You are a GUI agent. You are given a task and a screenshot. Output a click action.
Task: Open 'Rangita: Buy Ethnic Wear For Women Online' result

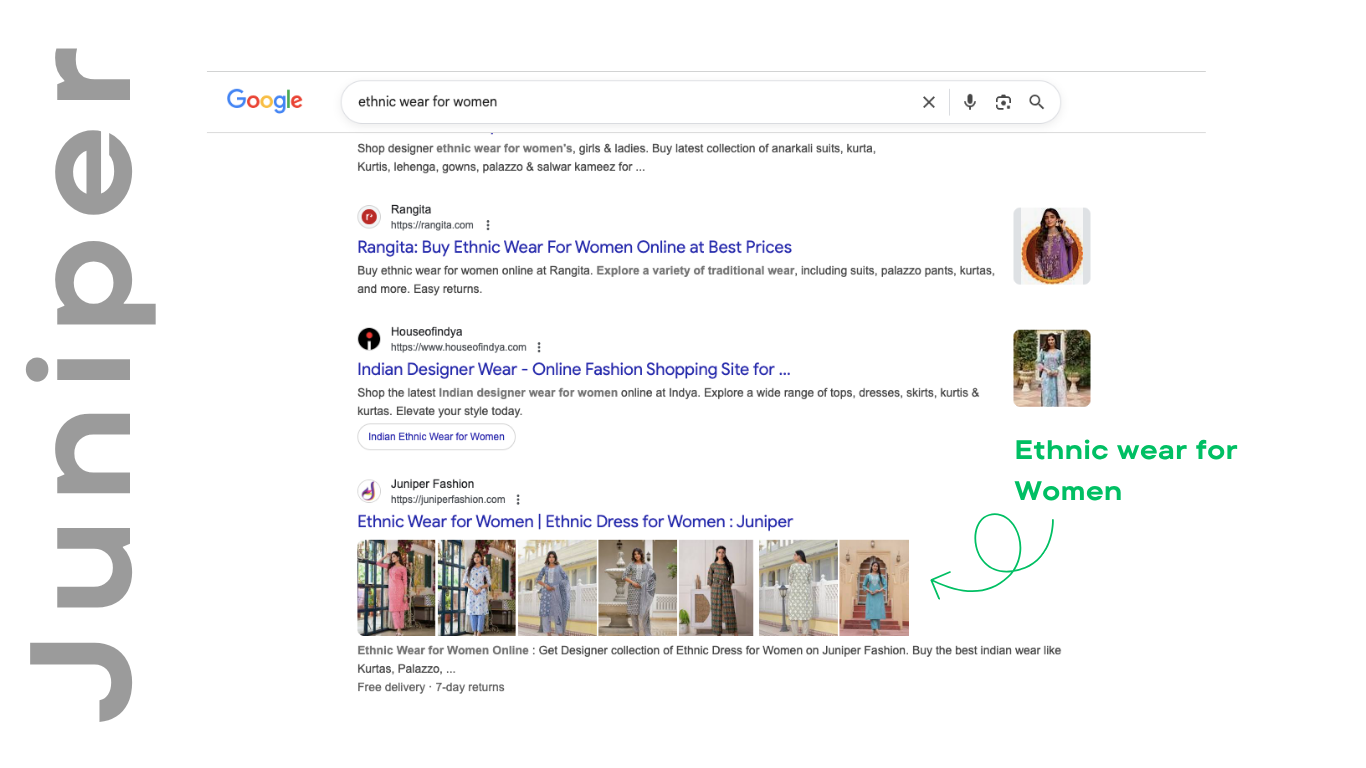(574, 247)
